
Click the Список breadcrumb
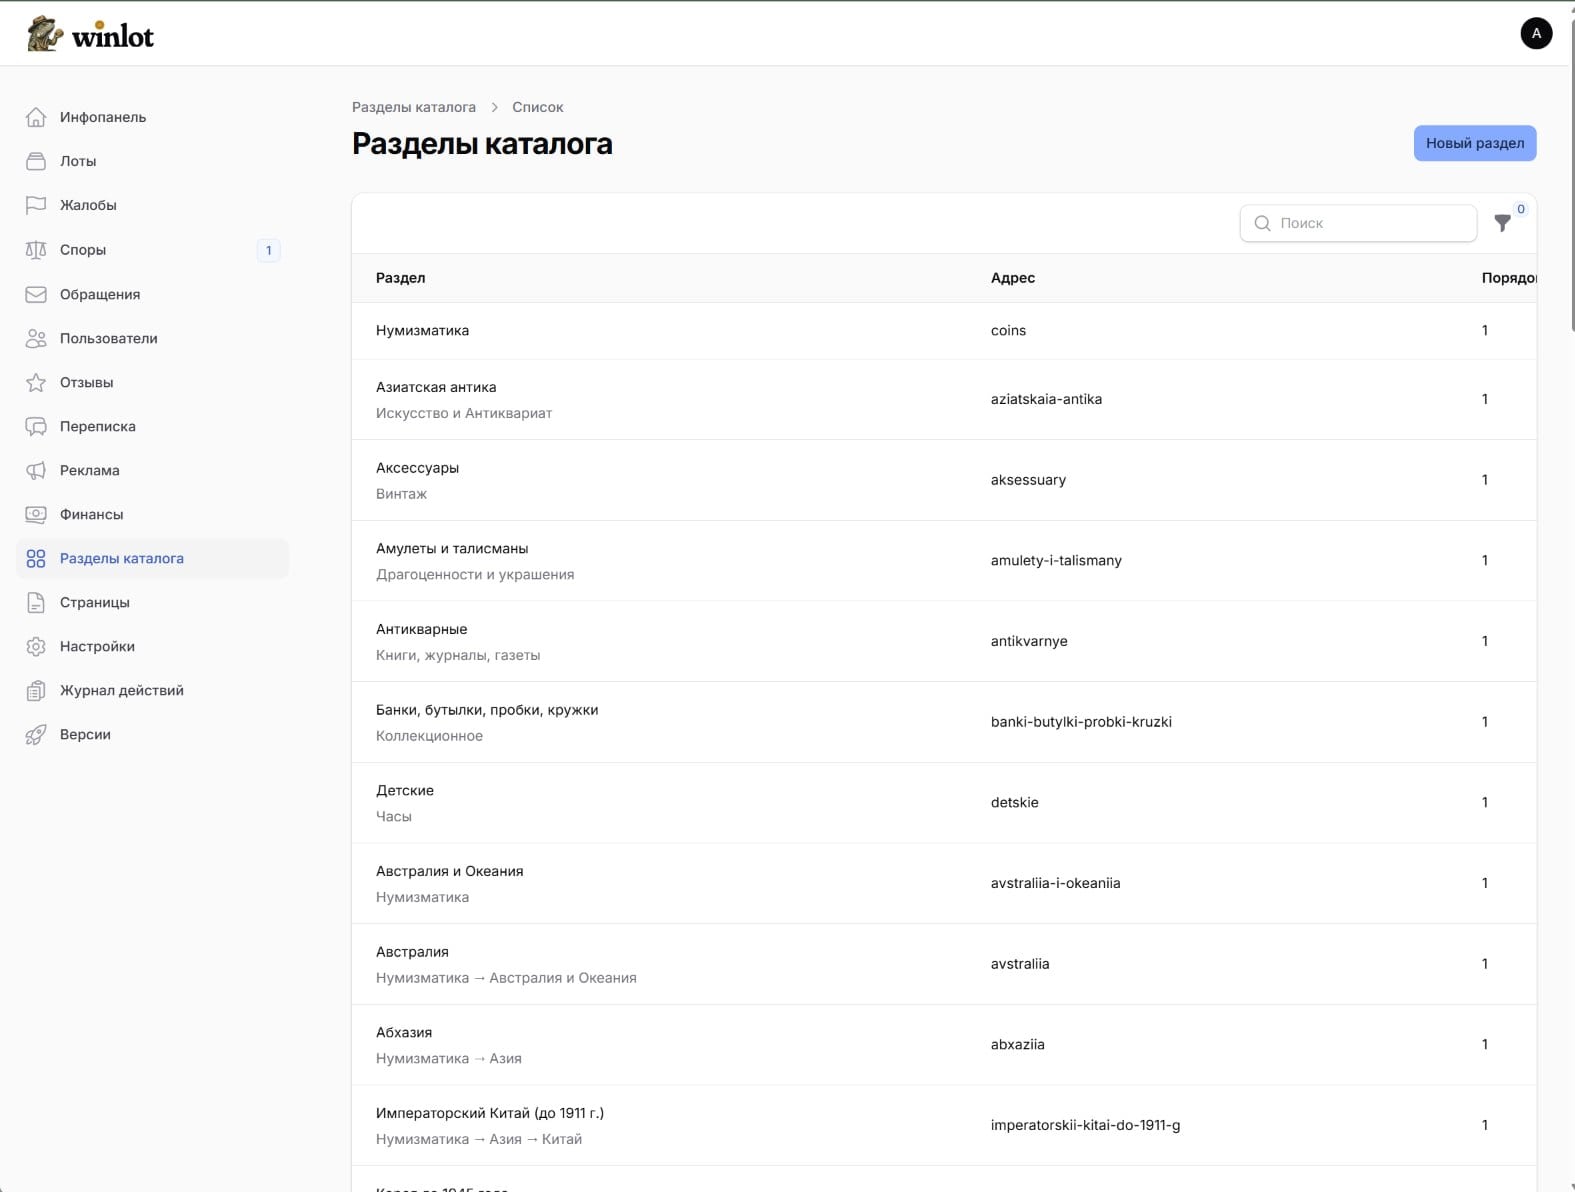(x=538, y=107)
